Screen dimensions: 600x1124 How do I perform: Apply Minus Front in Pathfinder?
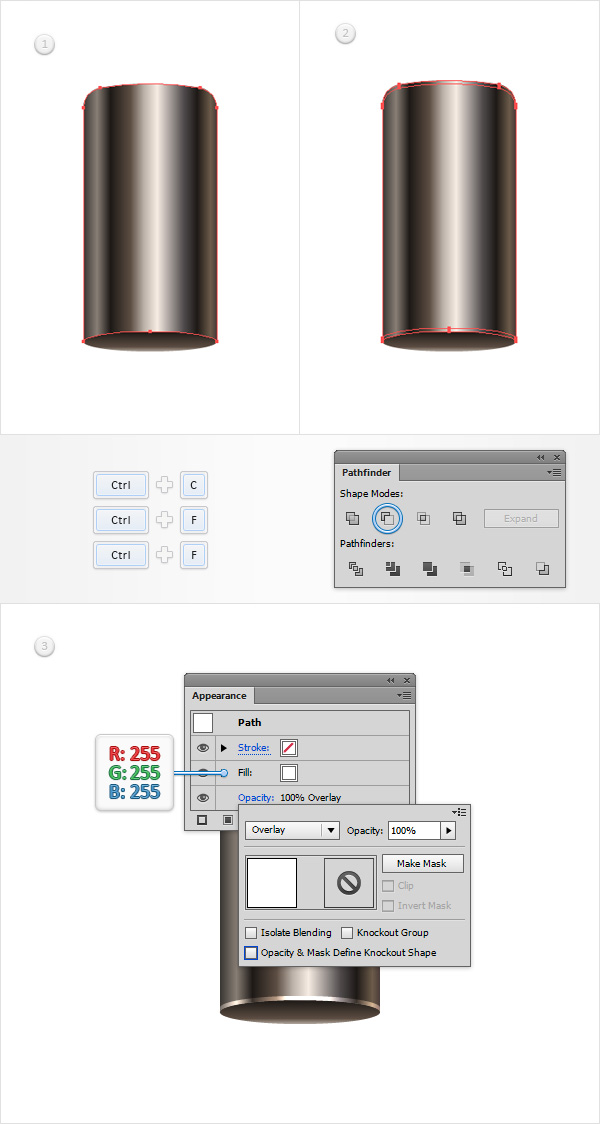click(x=388, y=518)
